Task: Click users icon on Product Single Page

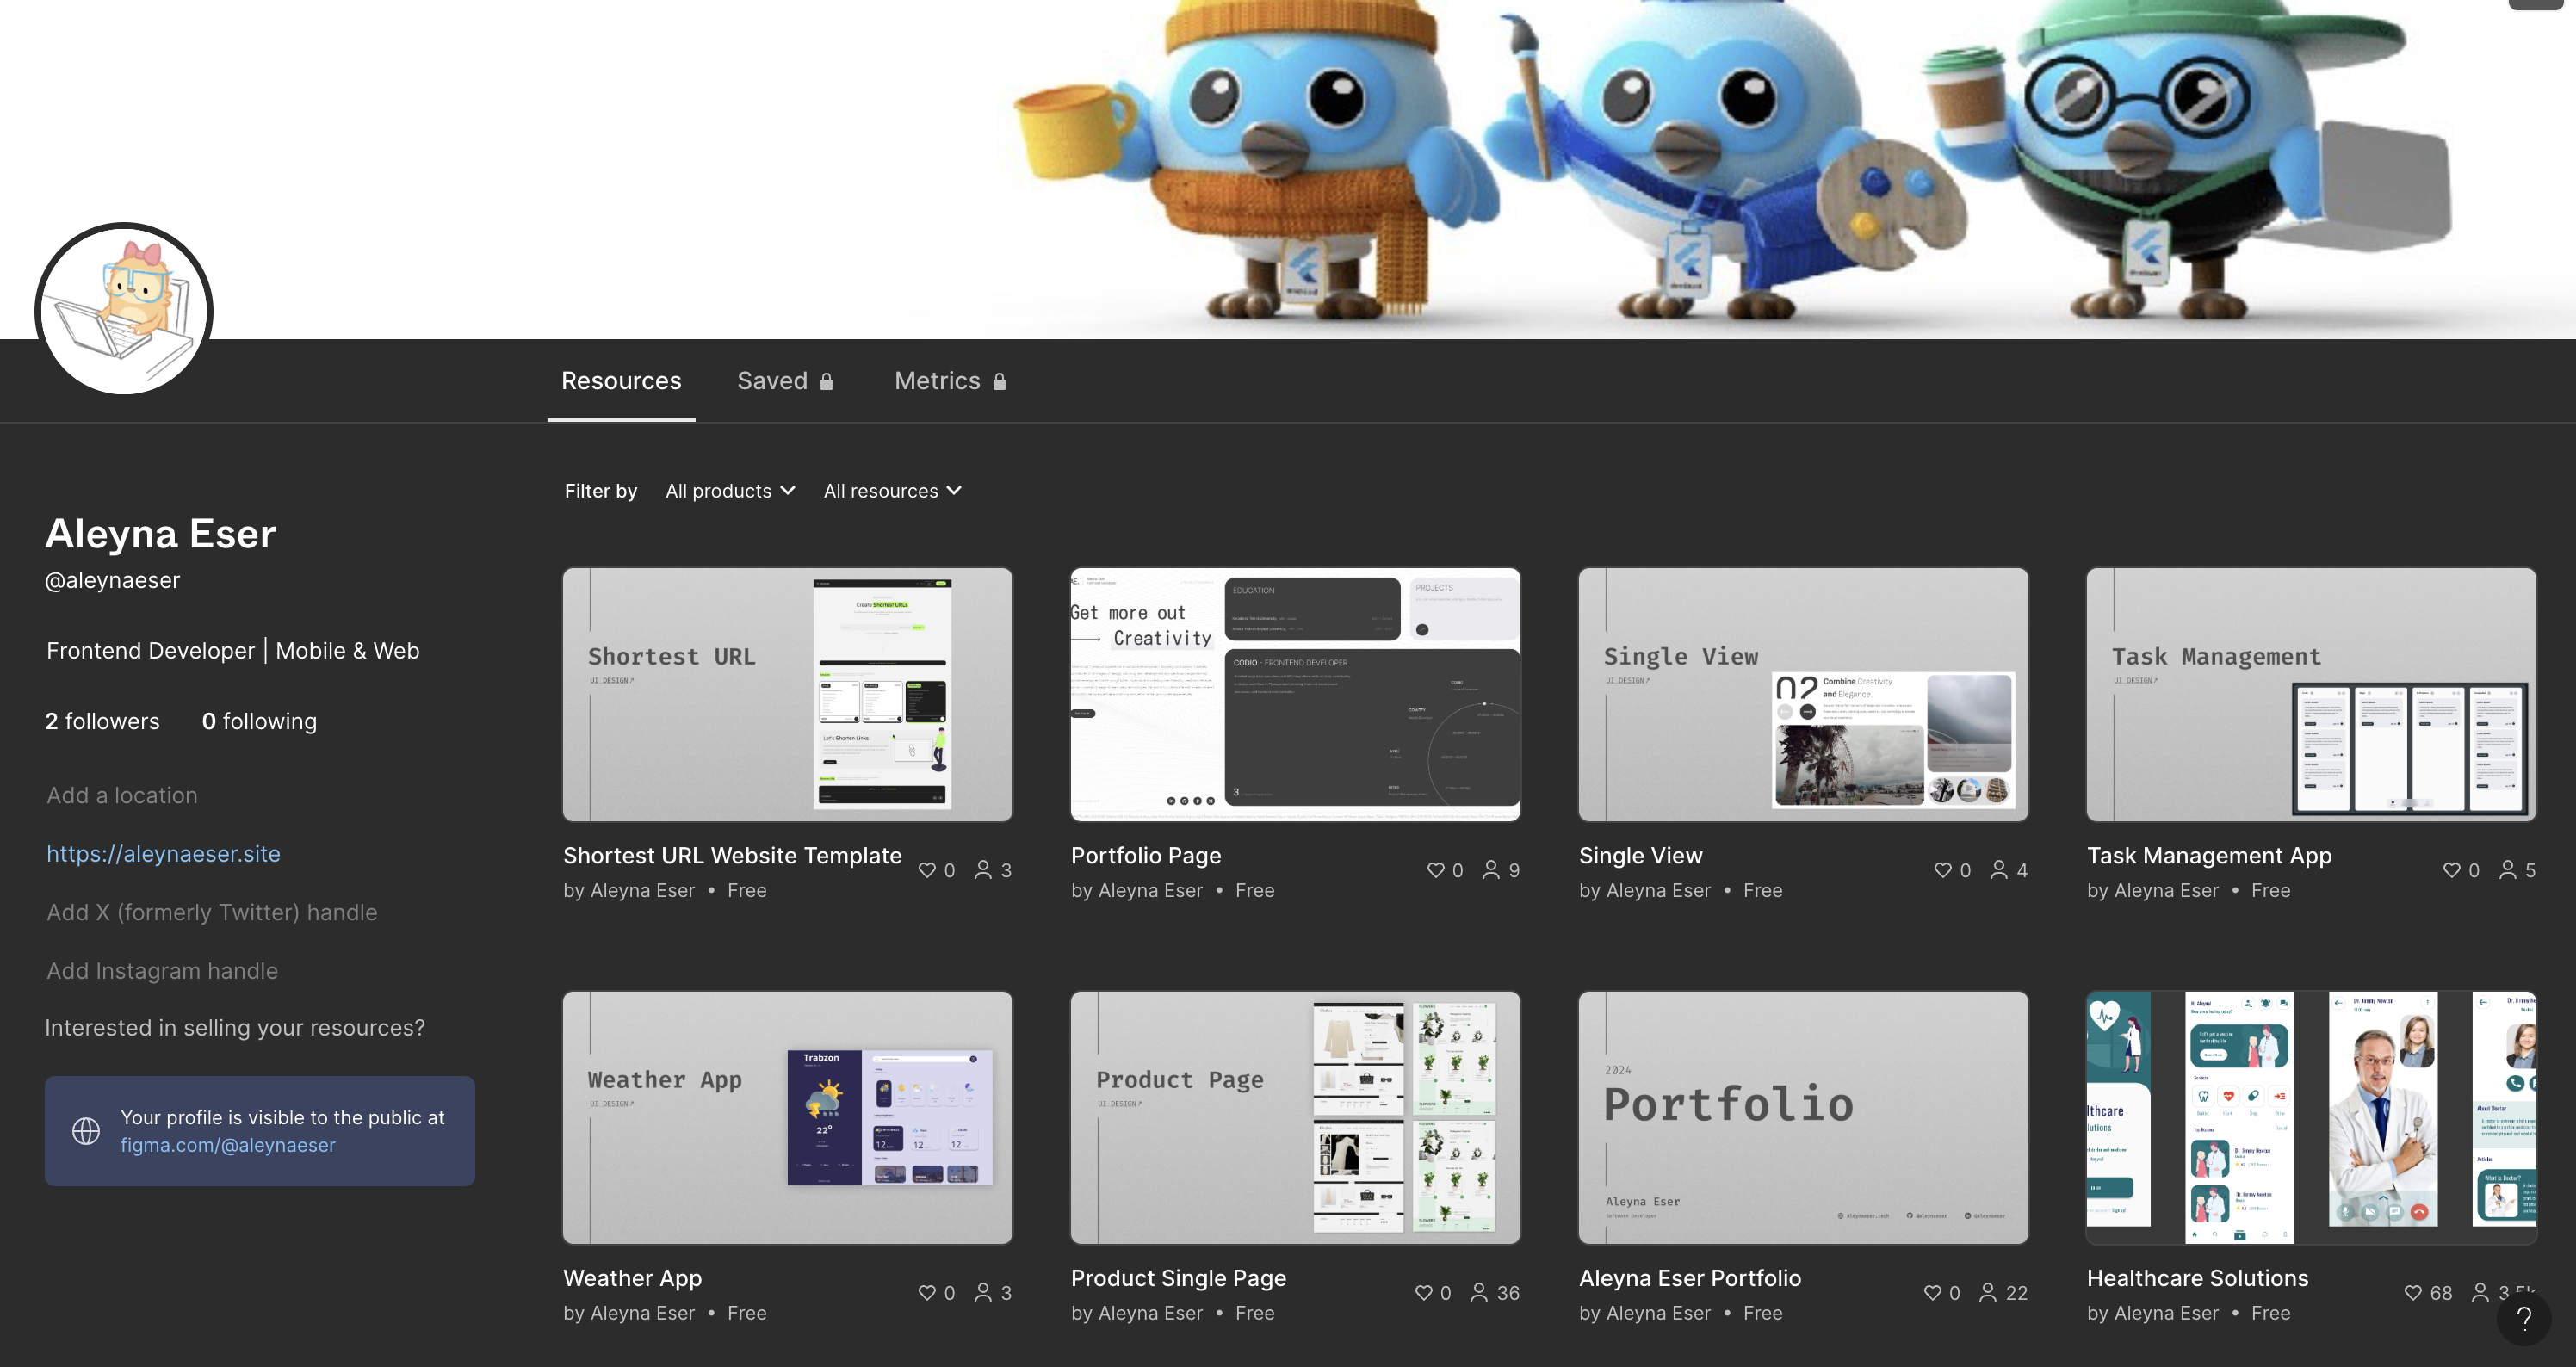Action: coord(1479,1292)
